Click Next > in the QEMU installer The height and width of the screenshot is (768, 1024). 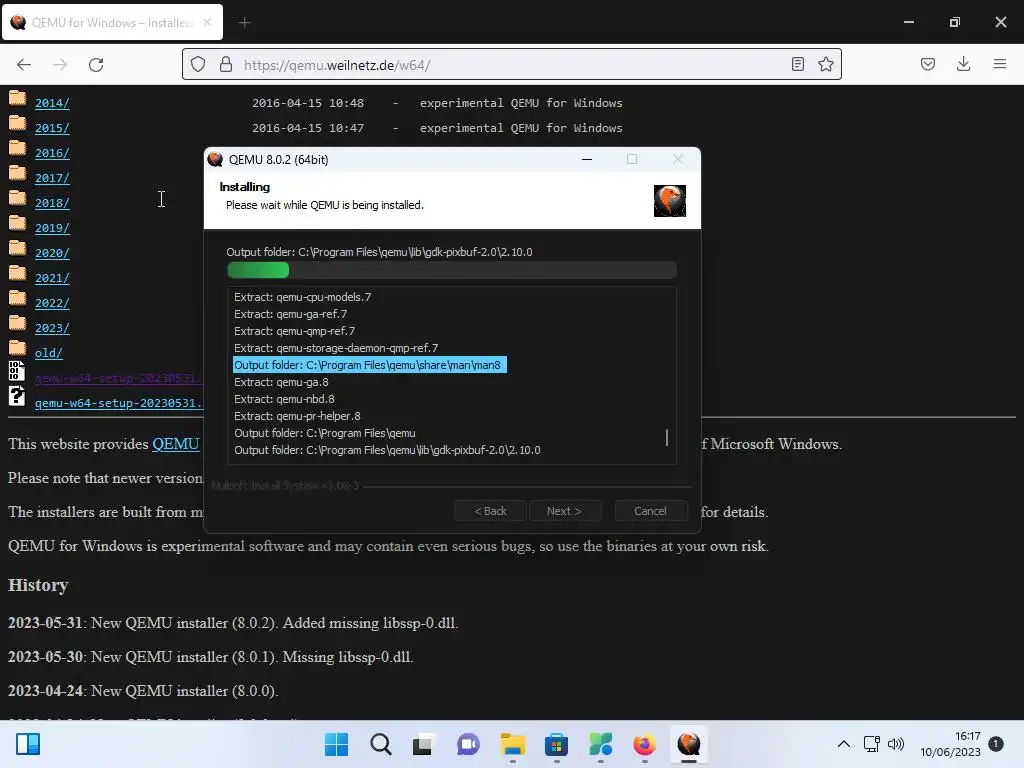coord(564,511)
